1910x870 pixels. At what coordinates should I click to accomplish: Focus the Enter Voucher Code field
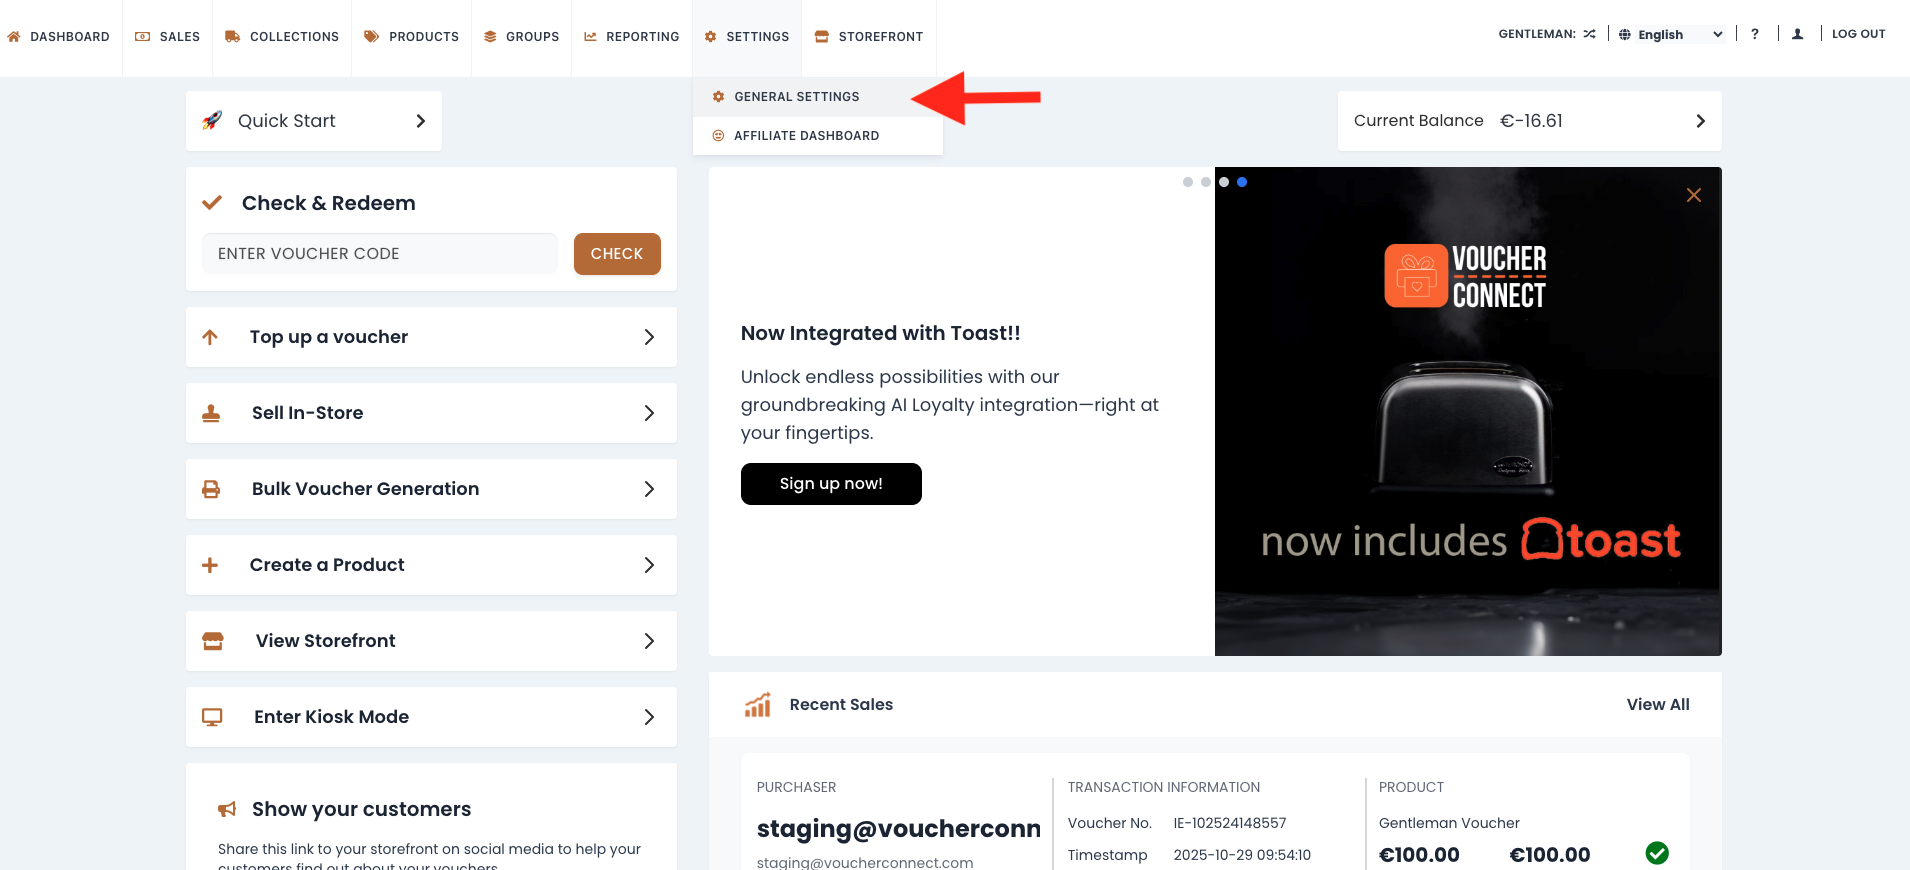380,254
